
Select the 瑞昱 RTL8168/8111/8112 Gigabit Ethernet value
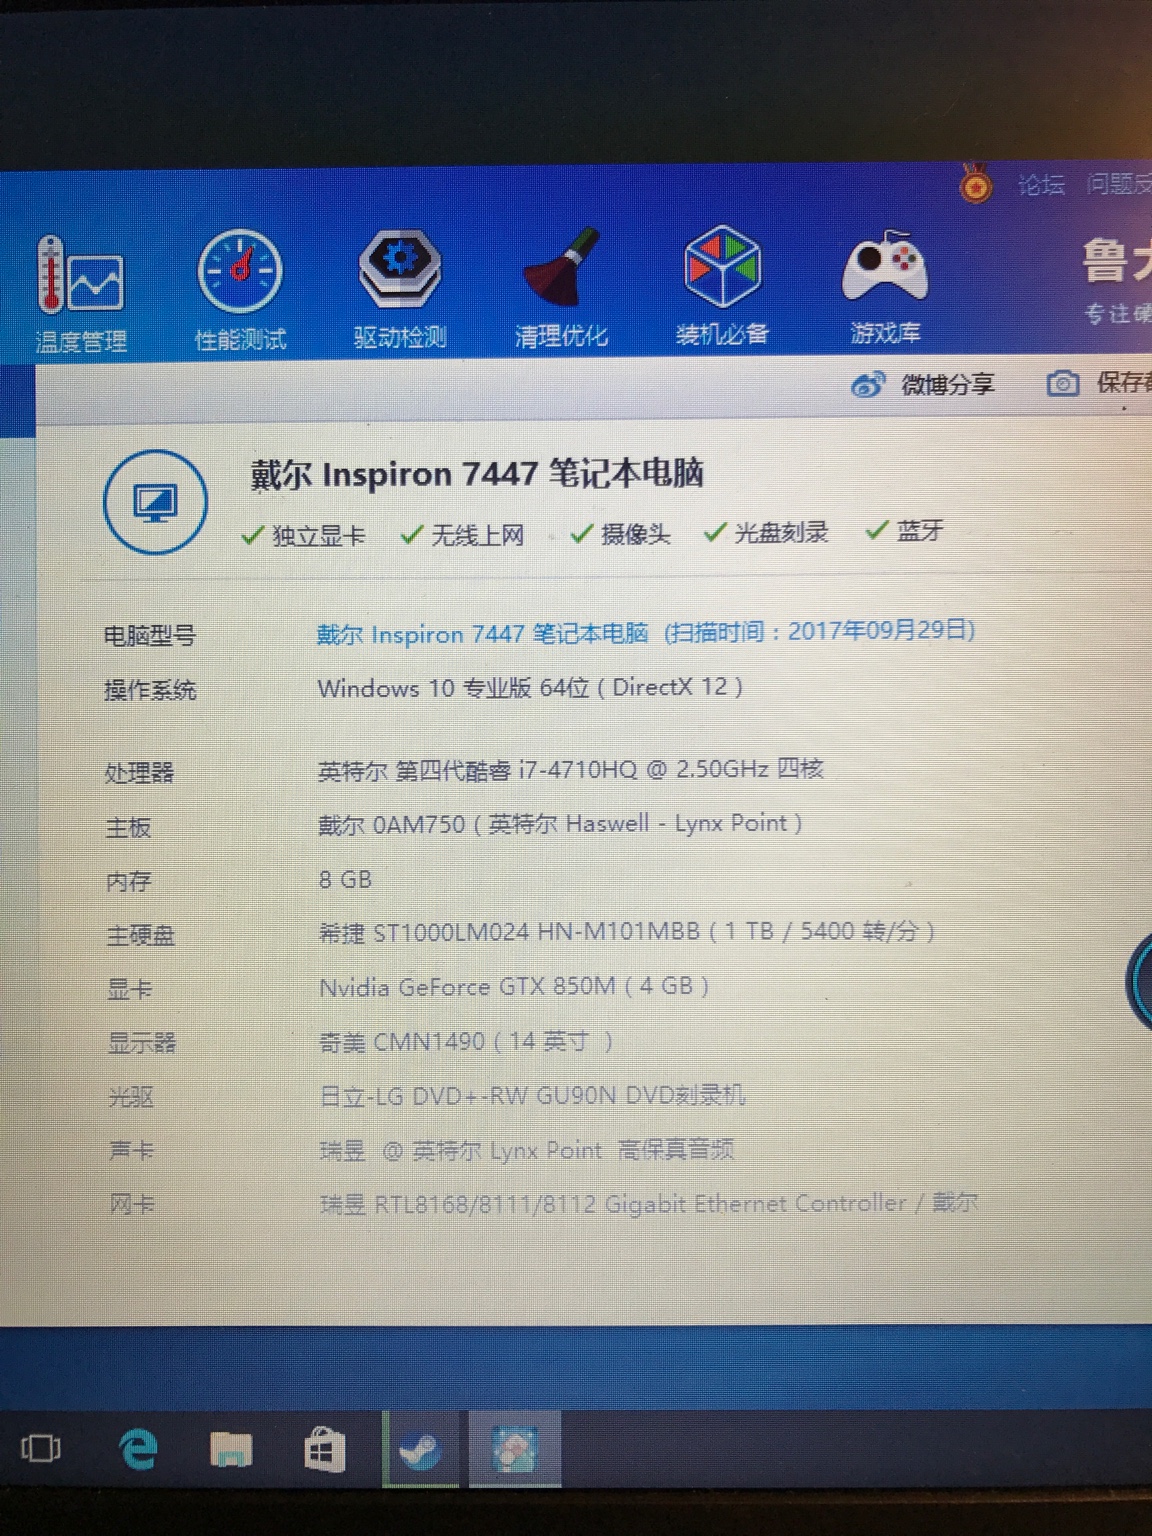click(x=648, y=1203)
